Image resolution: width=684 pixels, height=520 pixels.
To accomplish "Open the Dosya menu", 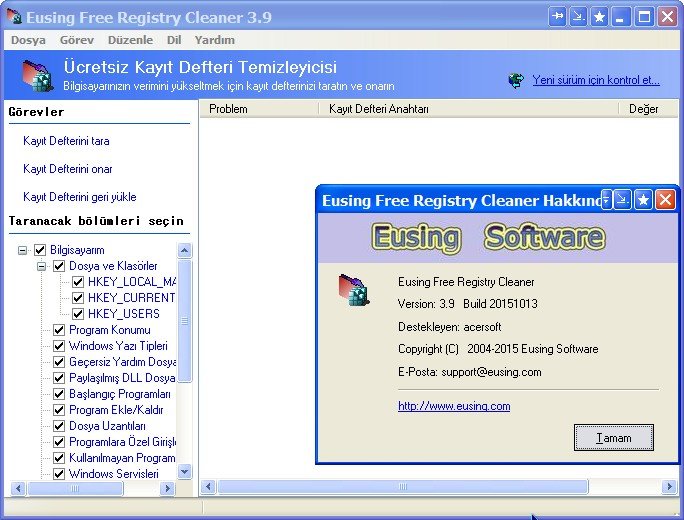I will [x=28, y=40].
